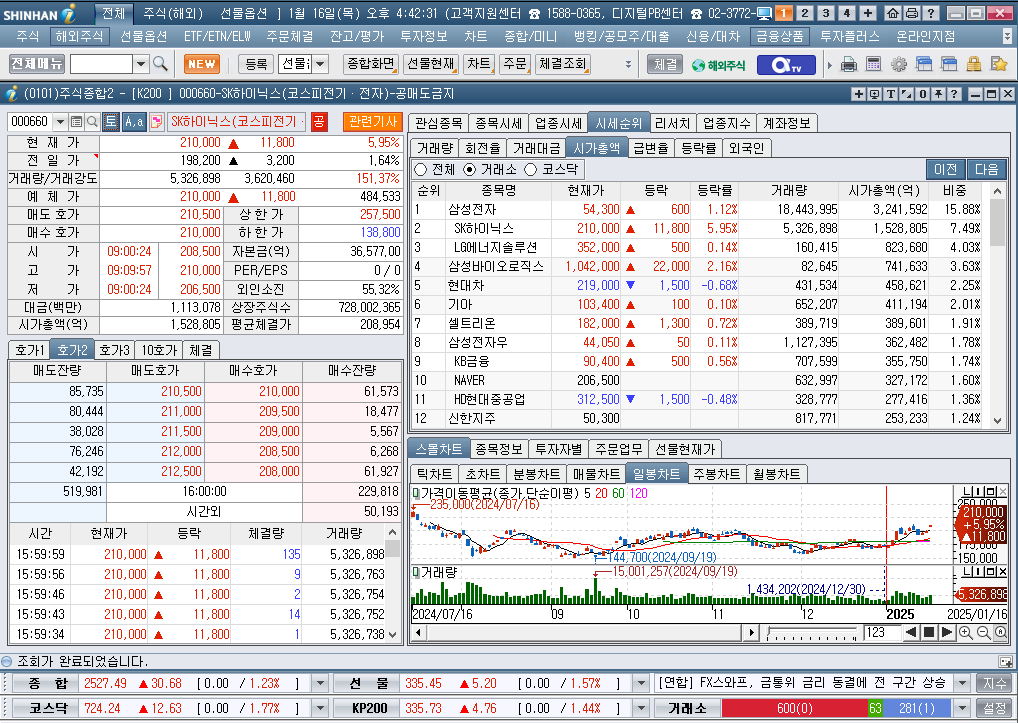Click the chart play forward arrow

947,632
